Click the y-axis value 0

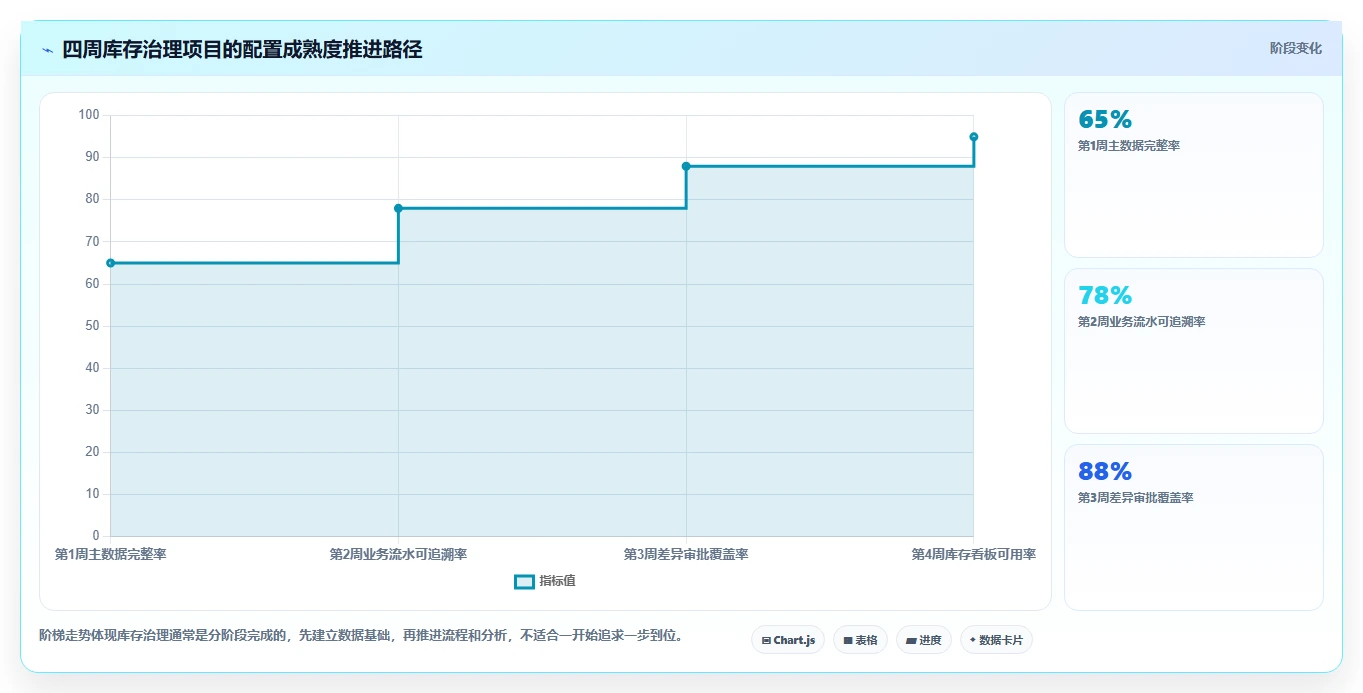pos(96,536)
